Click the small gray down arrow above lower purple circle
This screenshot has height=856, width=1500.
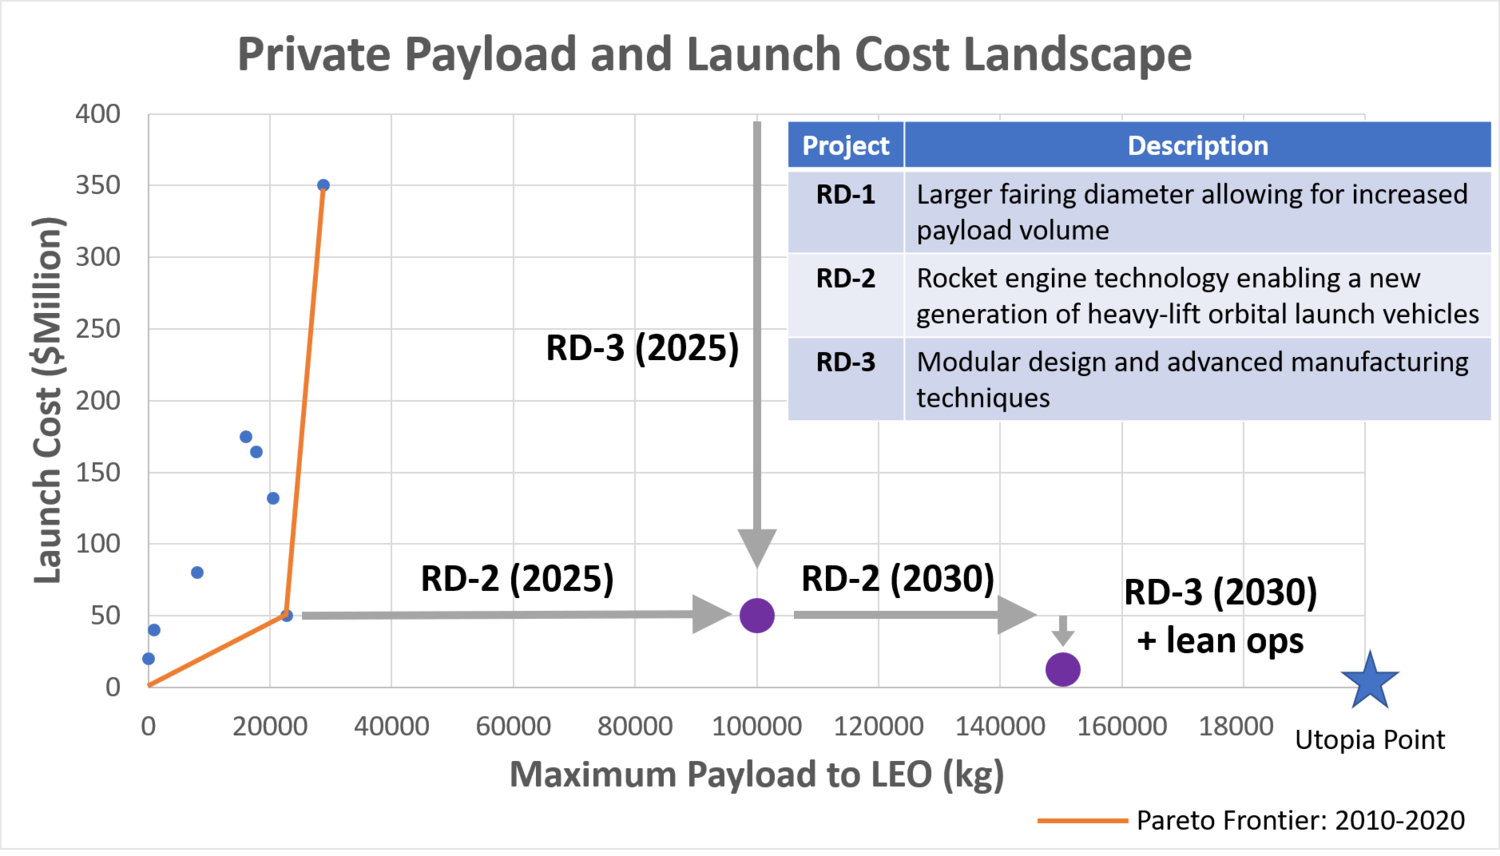click(1063, 631)
